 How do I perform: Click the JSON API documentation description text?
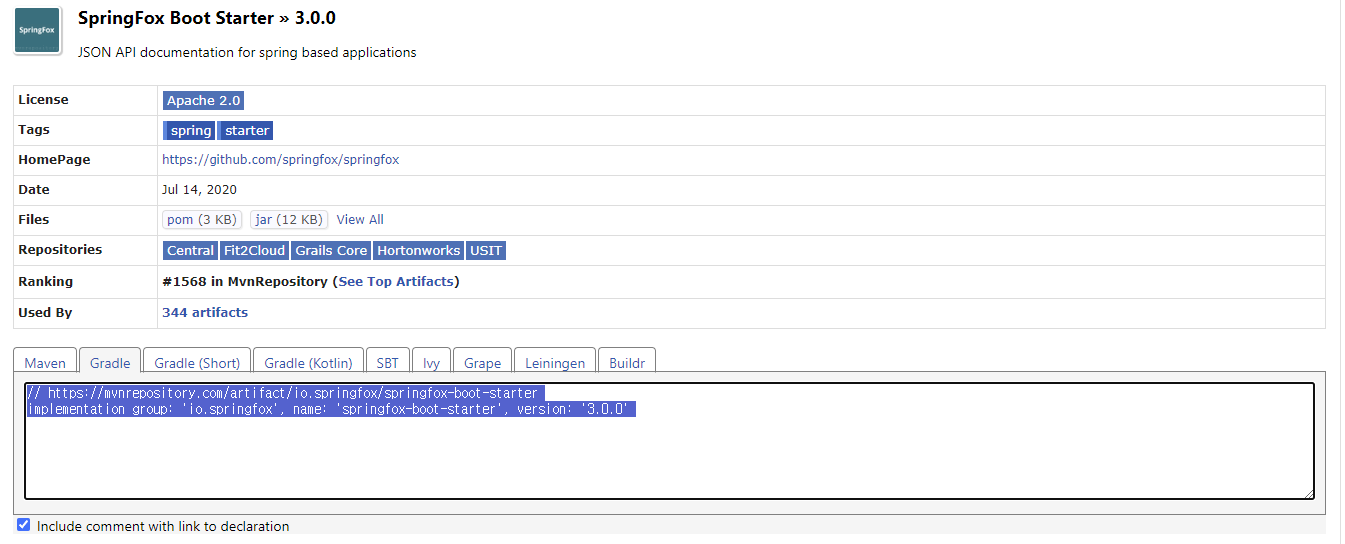(247, 52)
